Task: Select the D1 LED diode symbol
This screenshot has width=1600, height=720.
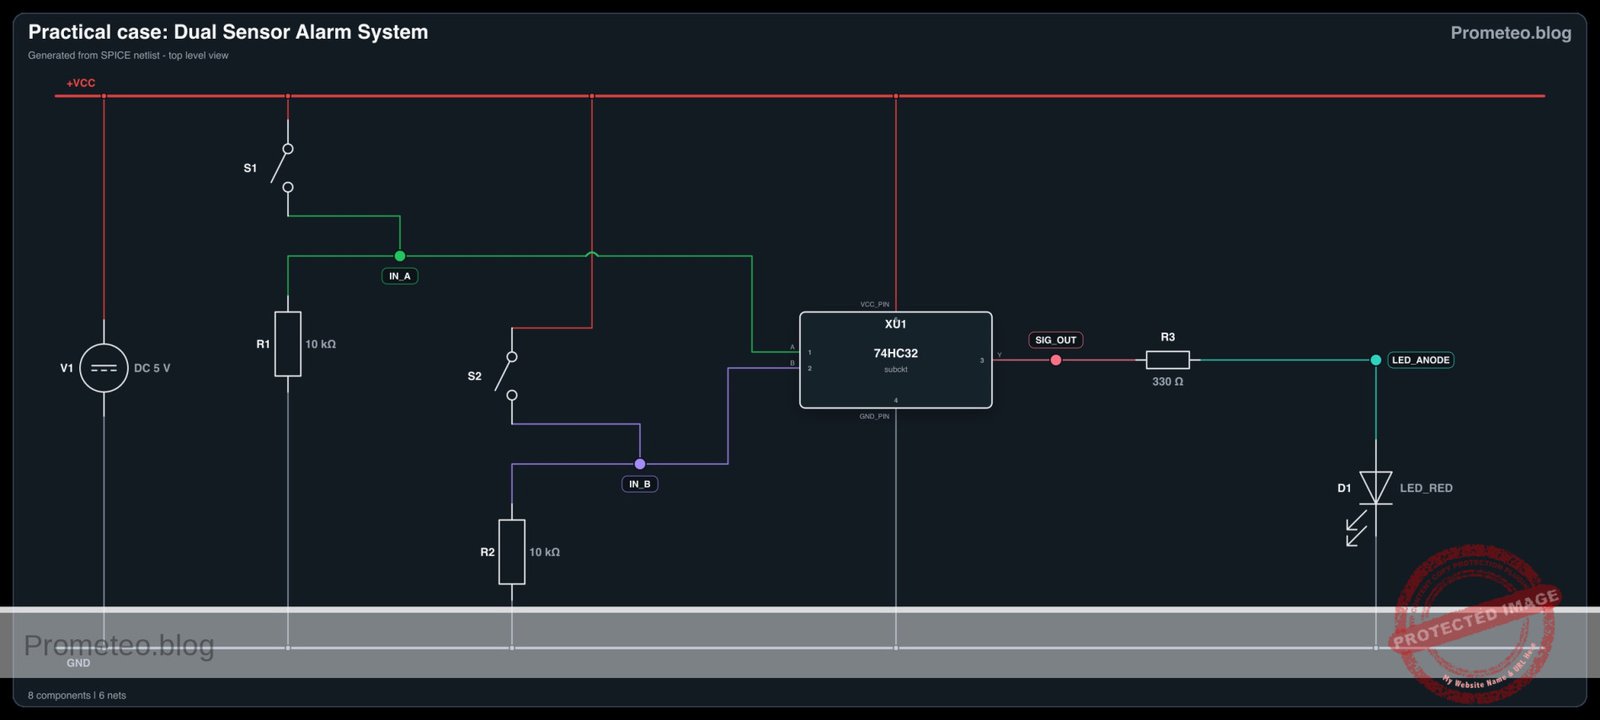Action: 1376,489
